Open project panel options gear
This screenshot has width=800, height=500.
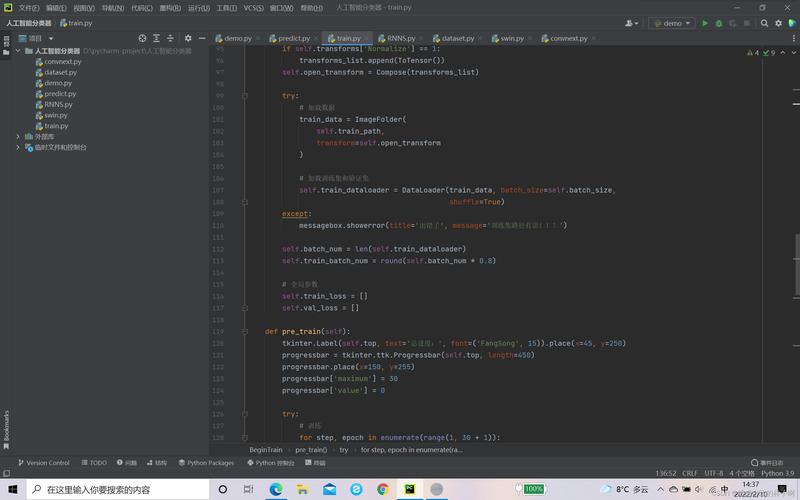pos(188,38)
